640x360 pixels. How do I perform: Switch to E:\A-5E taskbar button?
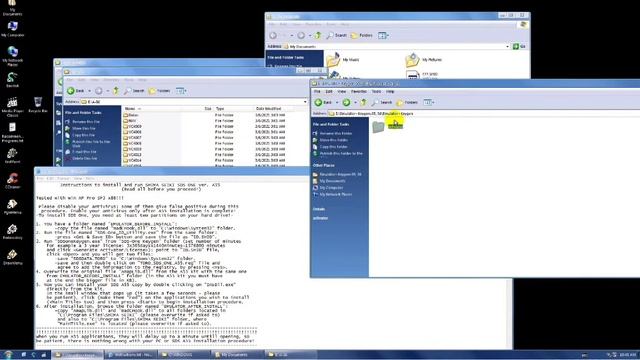tap(291, 355)
